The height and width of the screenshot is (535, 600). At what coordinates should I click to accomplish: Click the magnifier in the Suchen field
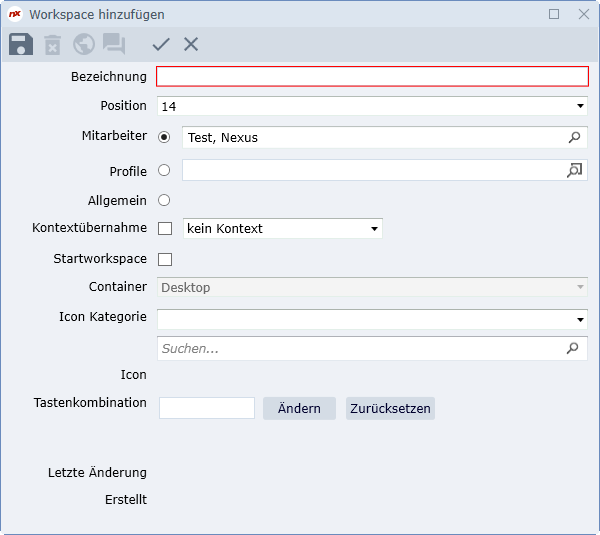click(573, 348)
